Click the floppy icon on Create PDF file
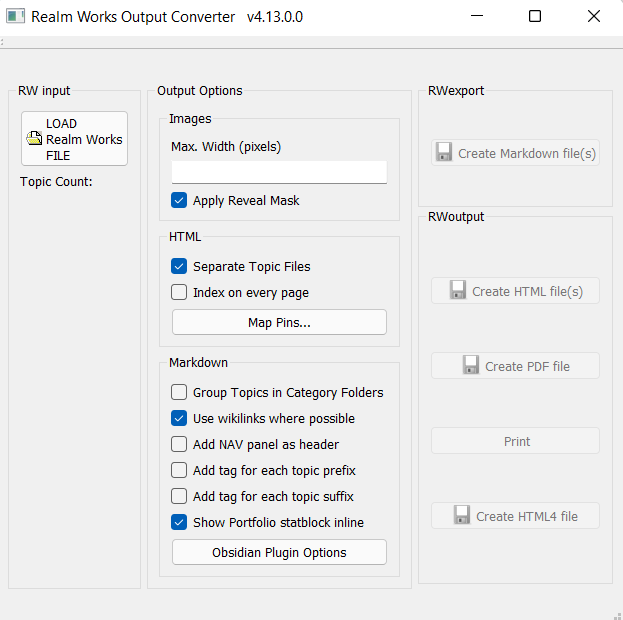Screen dimensions: 623x620 471,365
